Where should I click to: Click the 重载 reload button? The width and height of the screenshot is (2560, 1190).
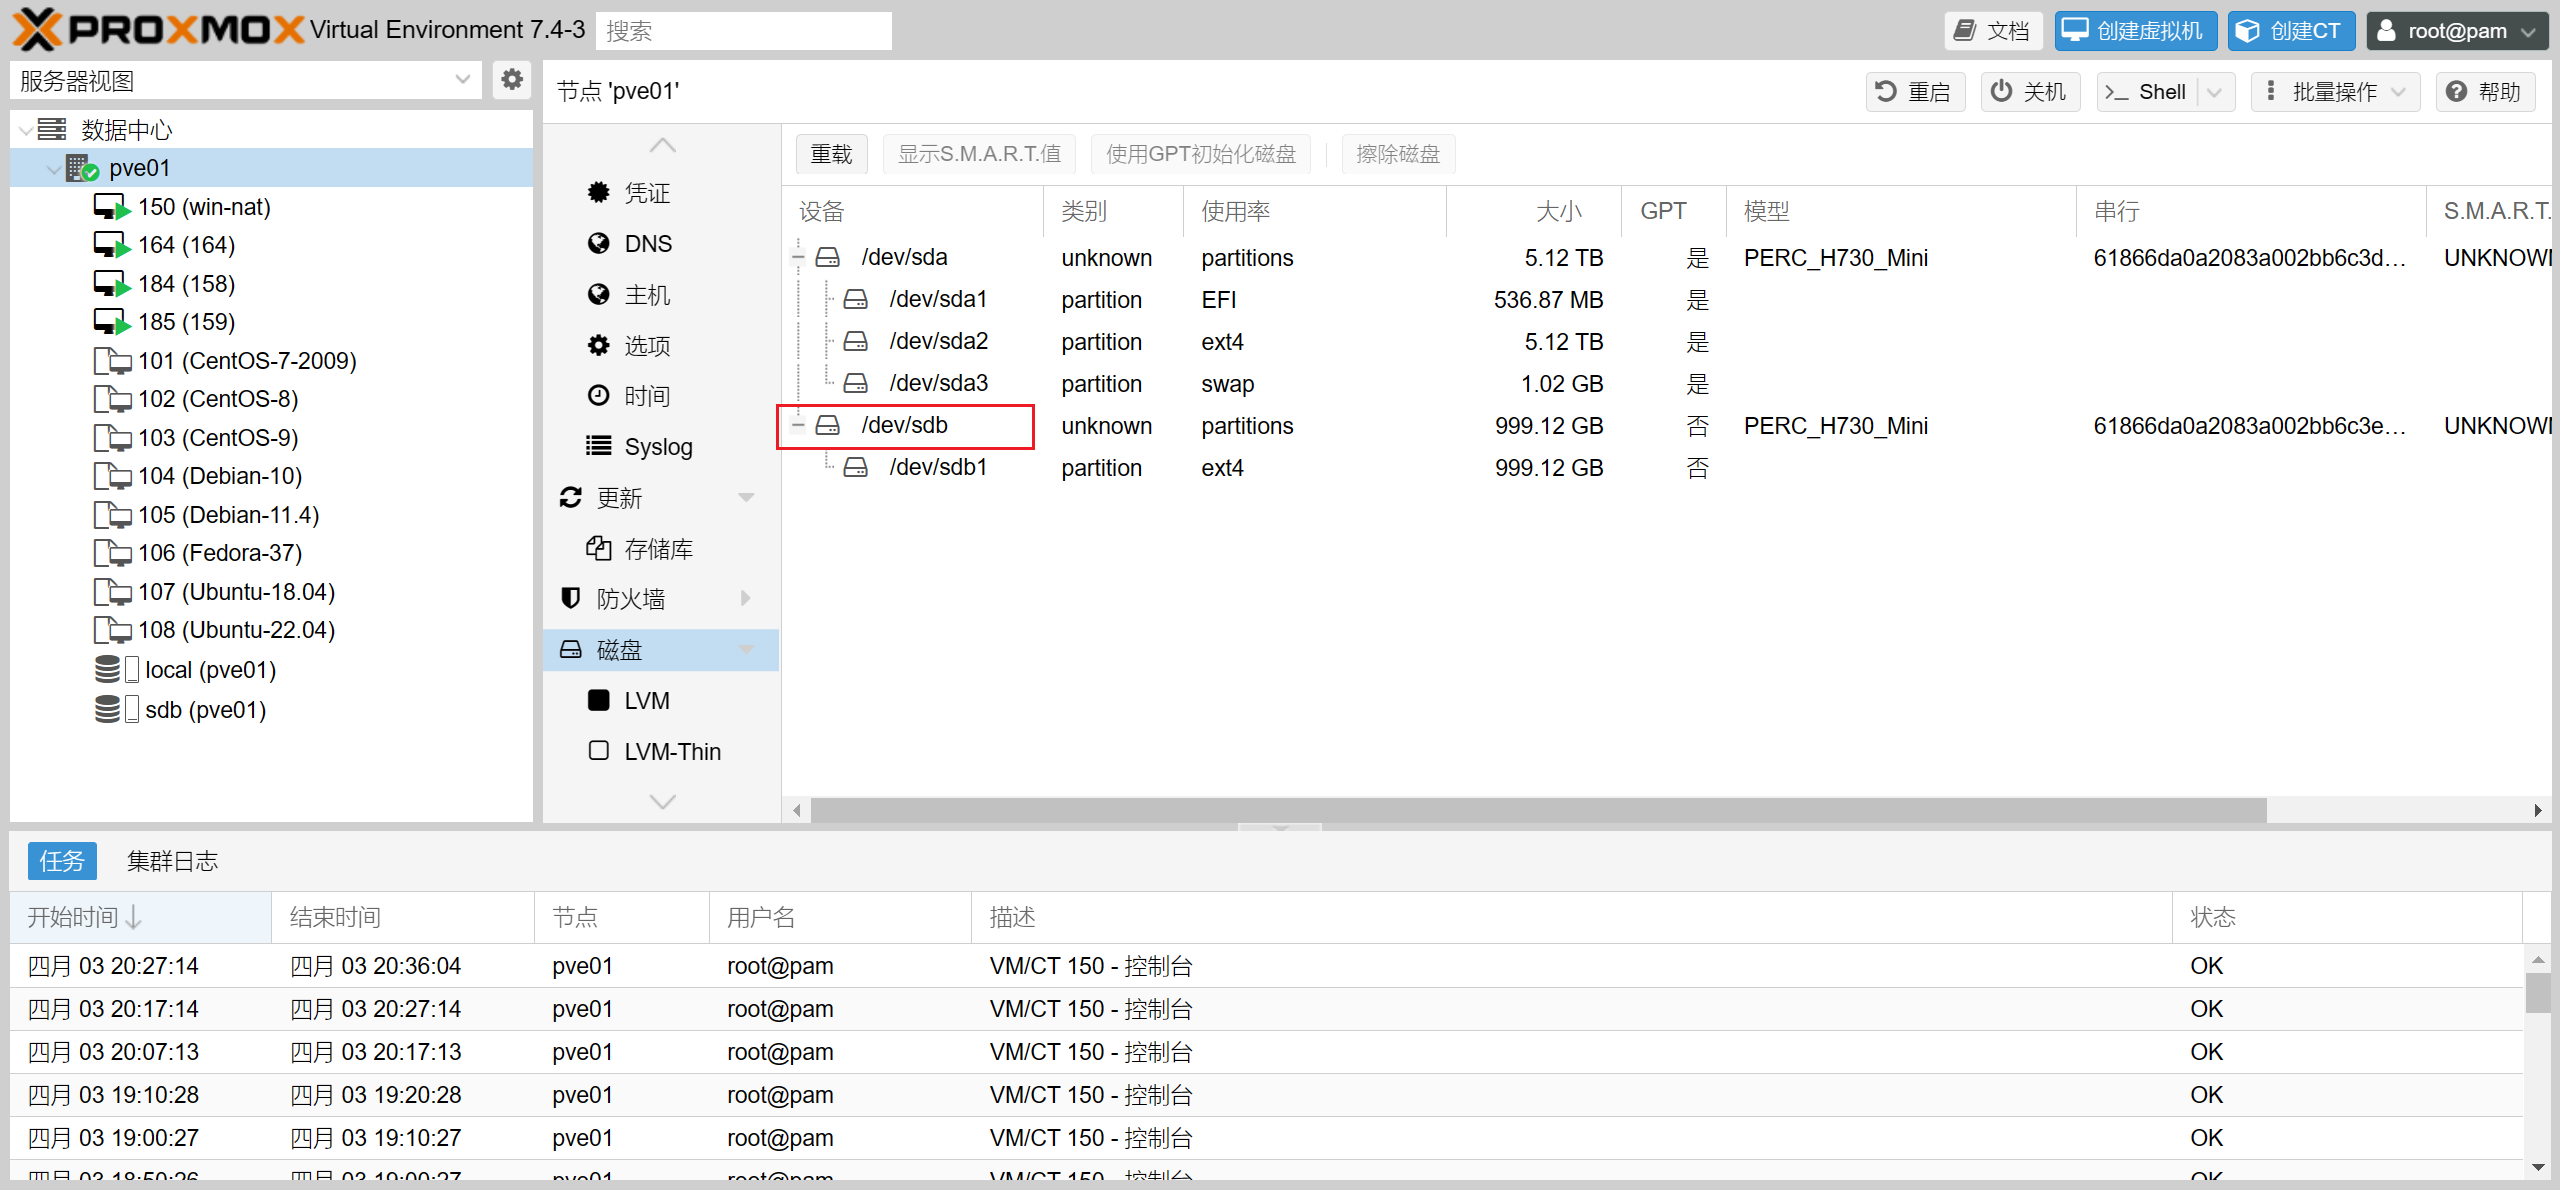[831, 154]
